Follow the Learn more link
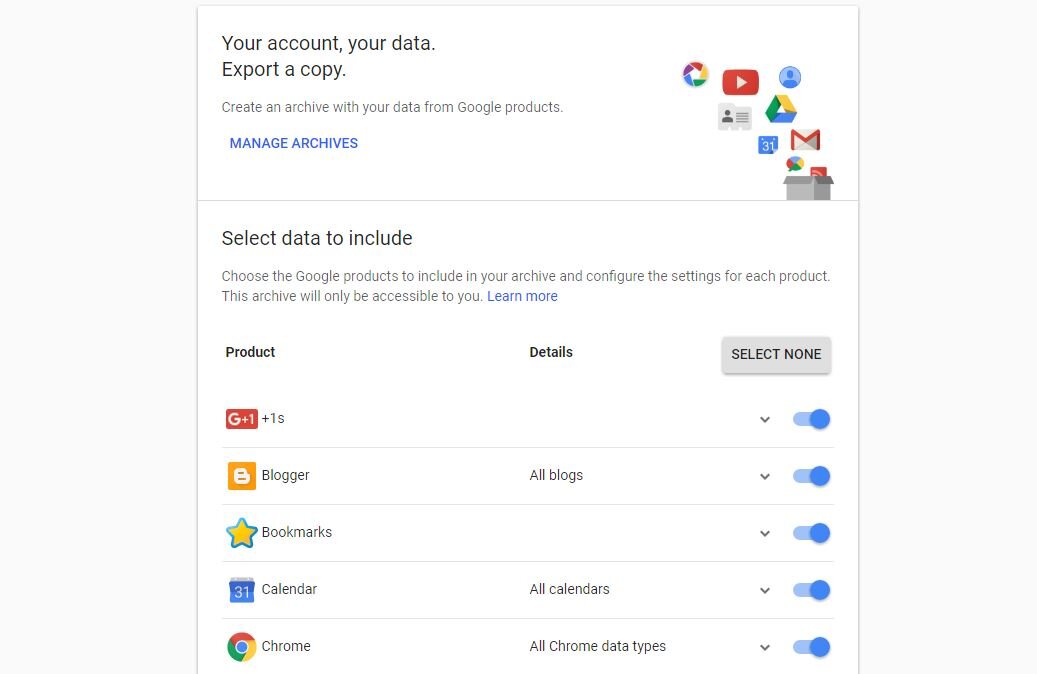 point(522,296)
